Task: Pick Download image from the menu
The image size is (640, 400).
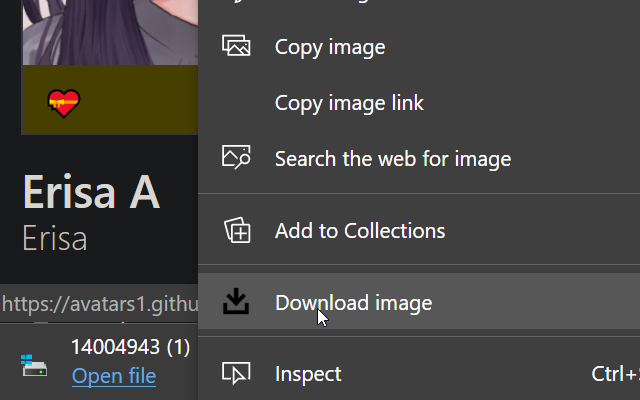Action: coord(353,302)
